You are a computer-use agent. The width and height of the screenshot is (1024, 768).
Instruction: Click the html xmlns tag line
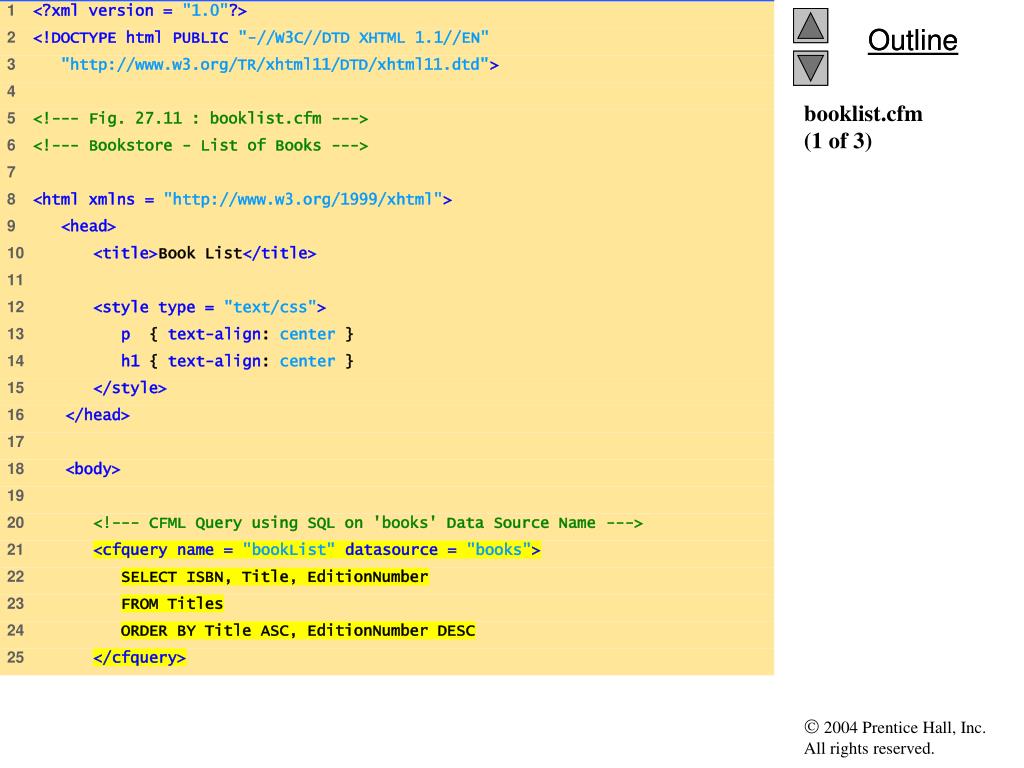(242, 199)
